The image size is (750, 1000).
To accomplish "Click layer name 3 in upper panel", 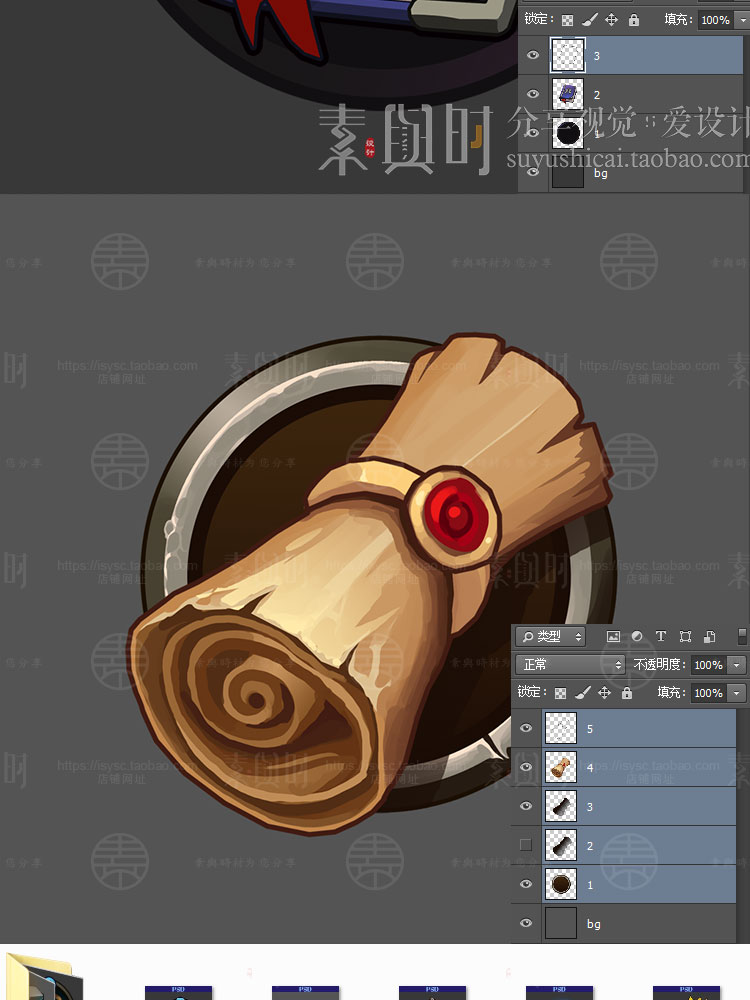I will point(597,56).
